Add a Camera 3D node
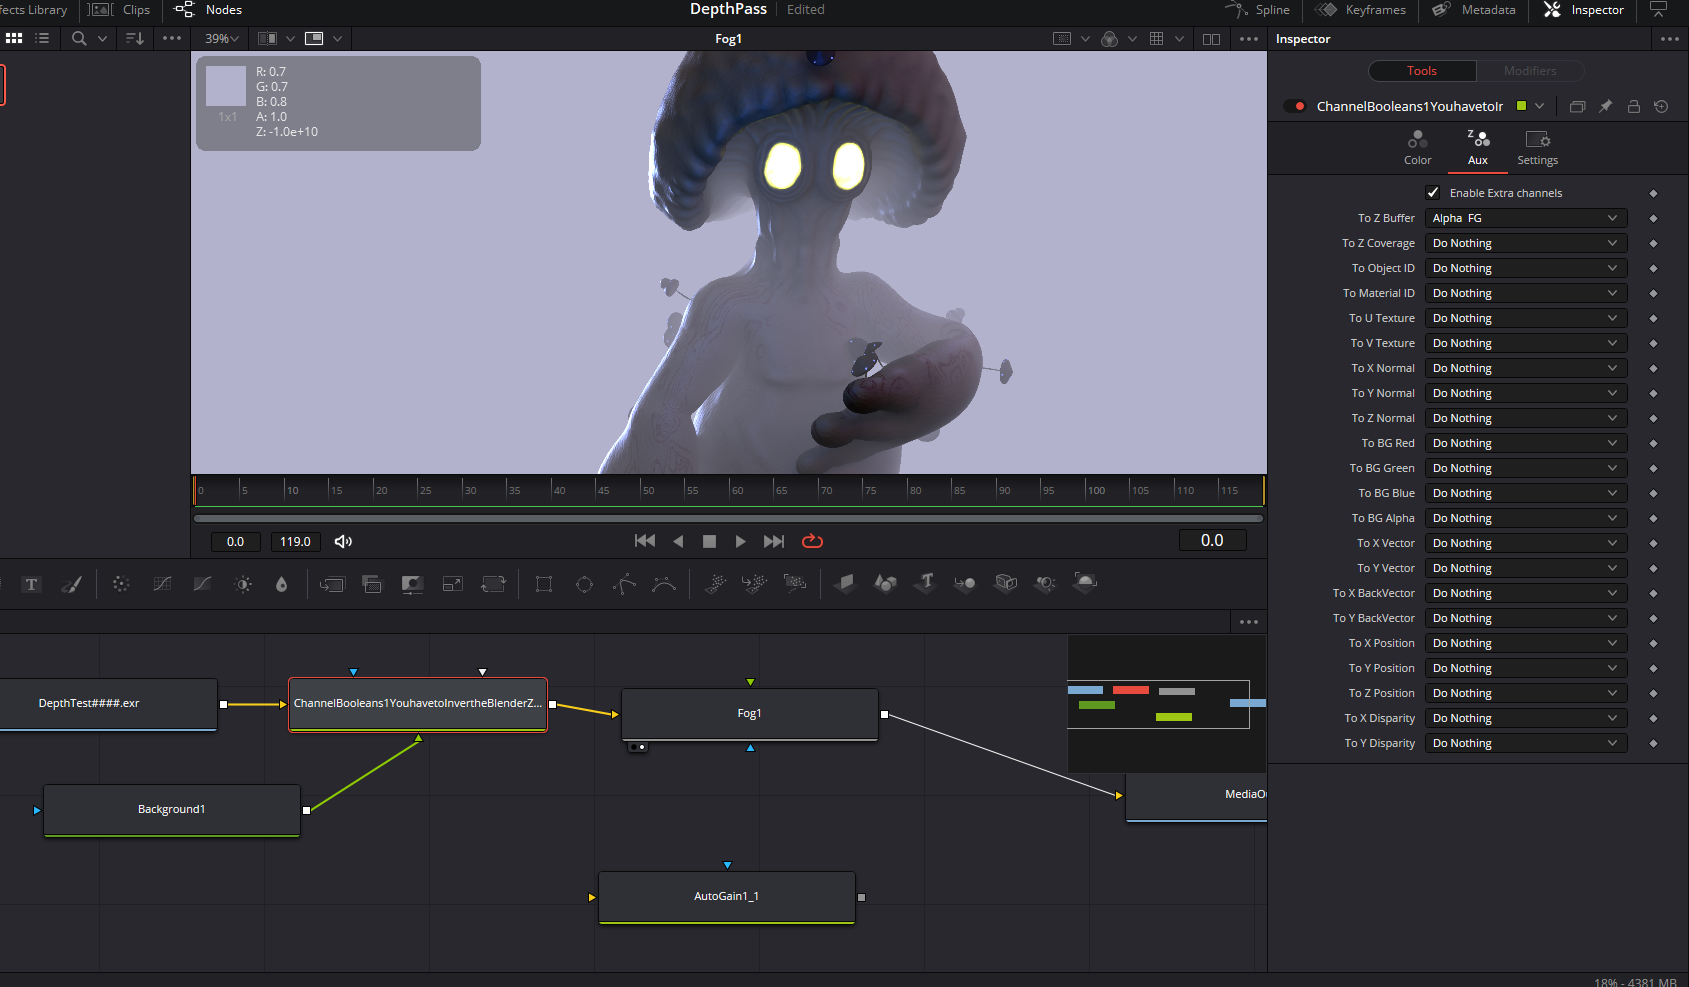 [x=1006, y=583]
